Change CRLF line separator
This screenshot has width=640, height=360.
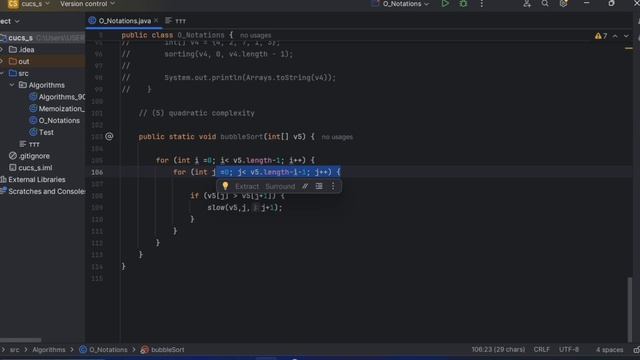[x=542, y=350]
